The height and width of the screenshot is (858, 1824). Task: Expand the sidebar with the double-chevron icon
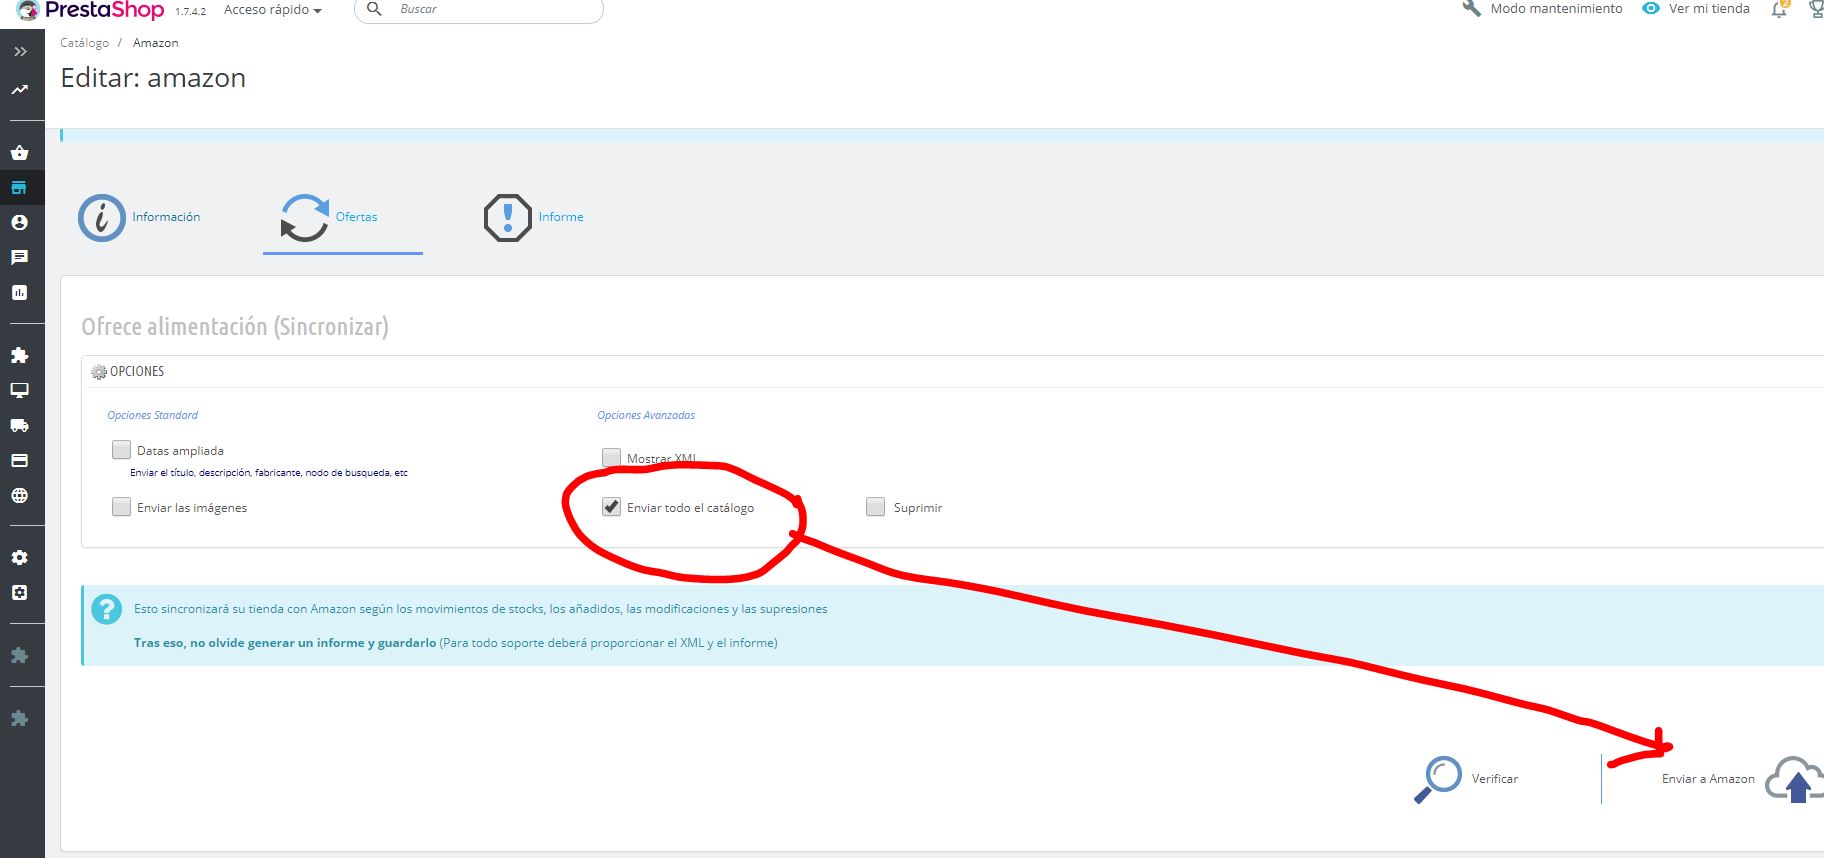click(x=20, y=52)
